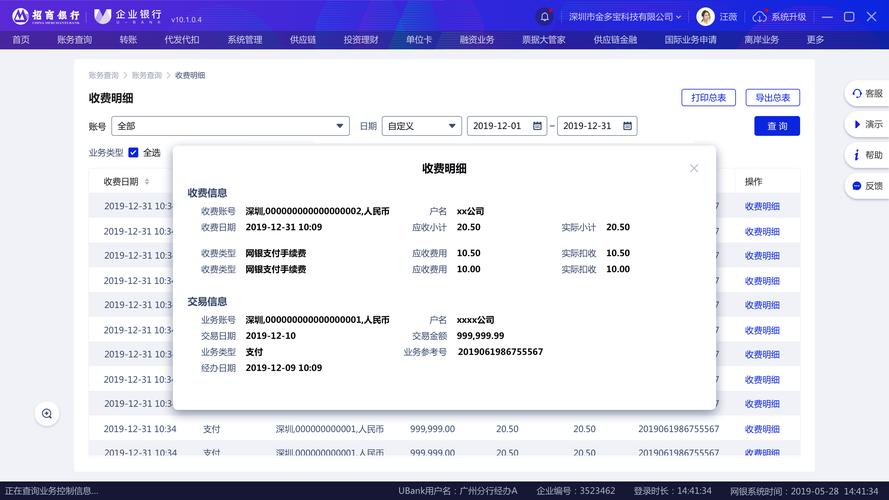The width and height of the screenshot is (889, 500).
Task: Toggle the 全选 business type checkbox
Action: click(x=133, y=152)
